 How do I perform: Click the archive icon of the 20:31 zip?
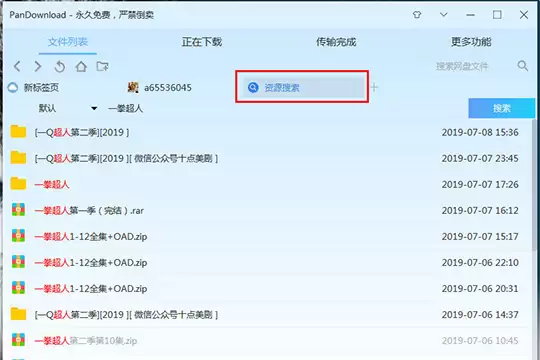click(18, 288)
